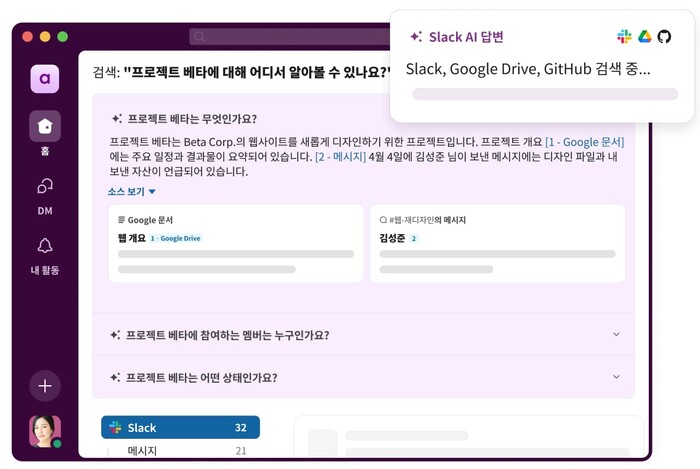
Task: Open the [2 - 메시지] citation link
Action: click(x=340, y=157)
